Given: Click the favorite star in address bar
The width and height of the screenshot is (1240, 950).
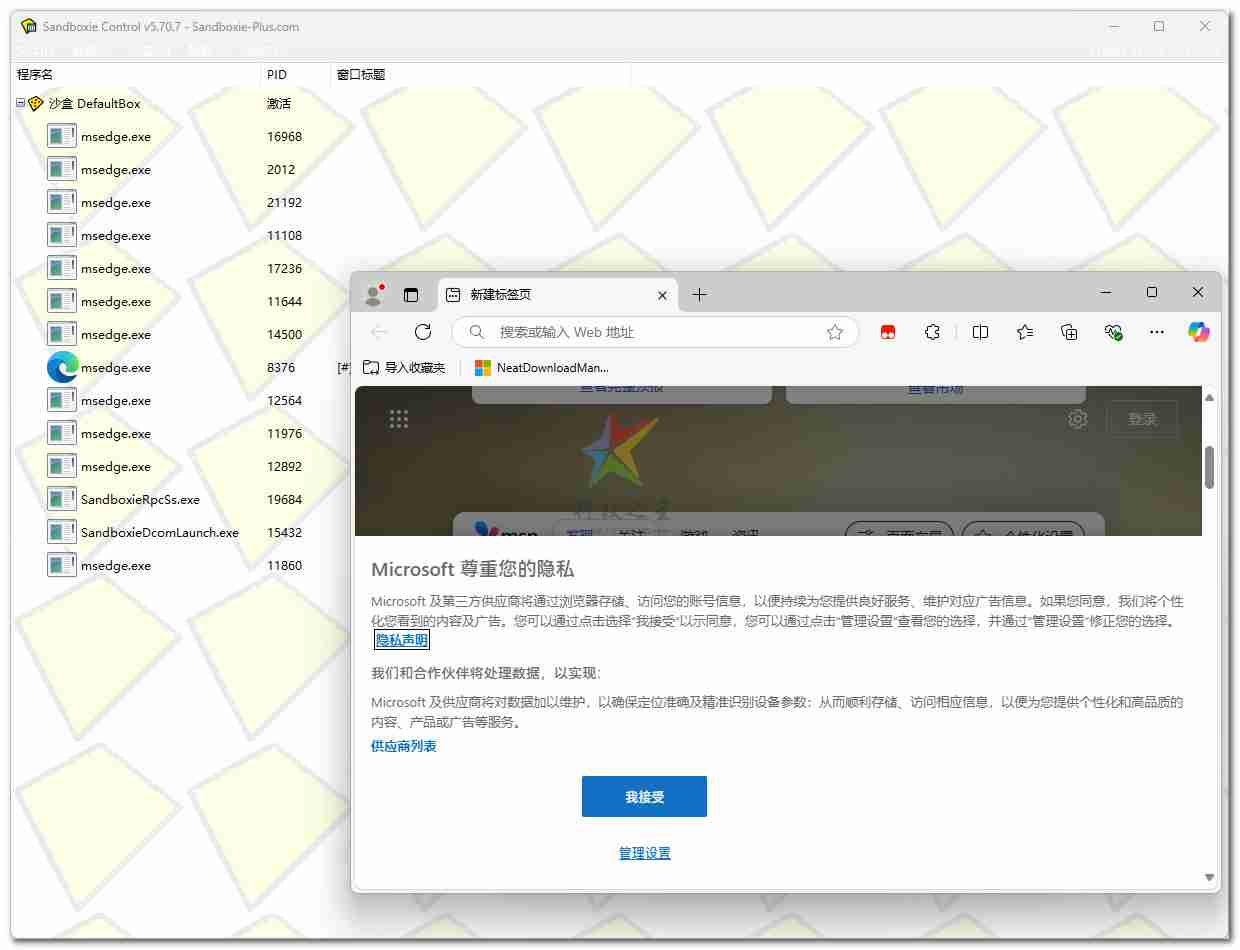Looking at the screenshot, I should pyautogui.click(x=835, y=332).
